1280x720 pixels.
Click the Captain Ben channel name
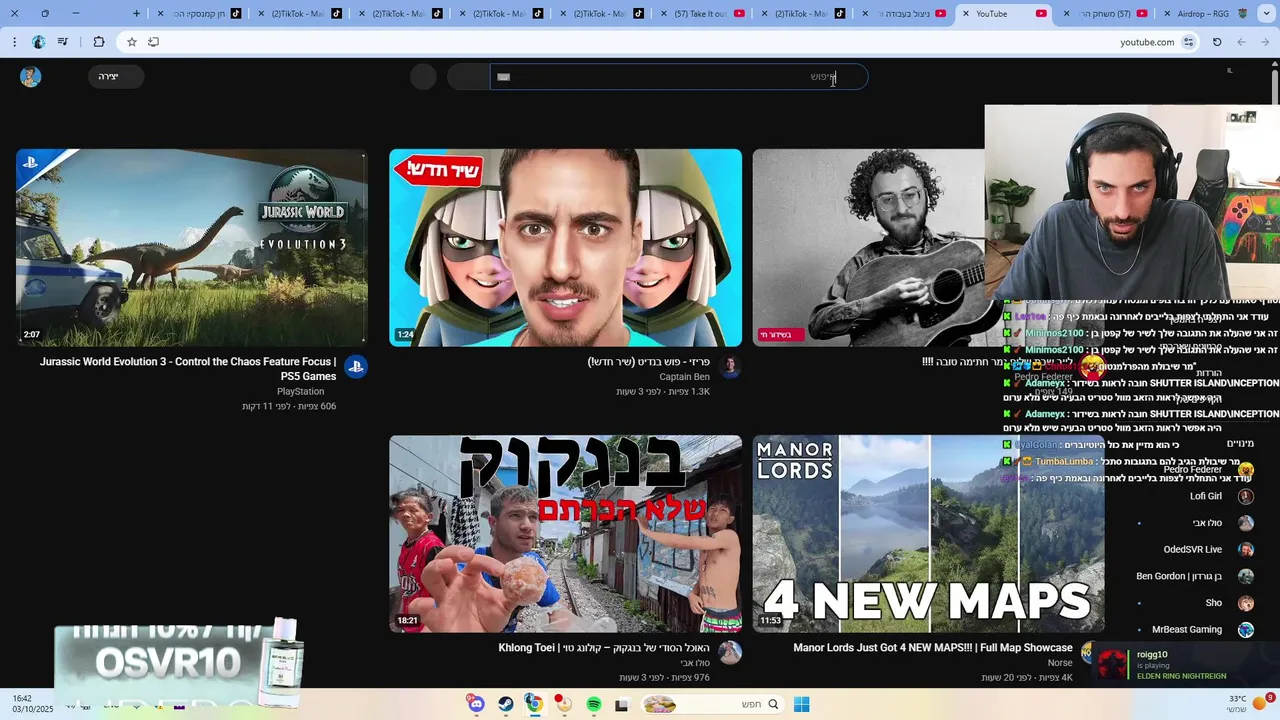pyautogui.click(x=685, y=377)
